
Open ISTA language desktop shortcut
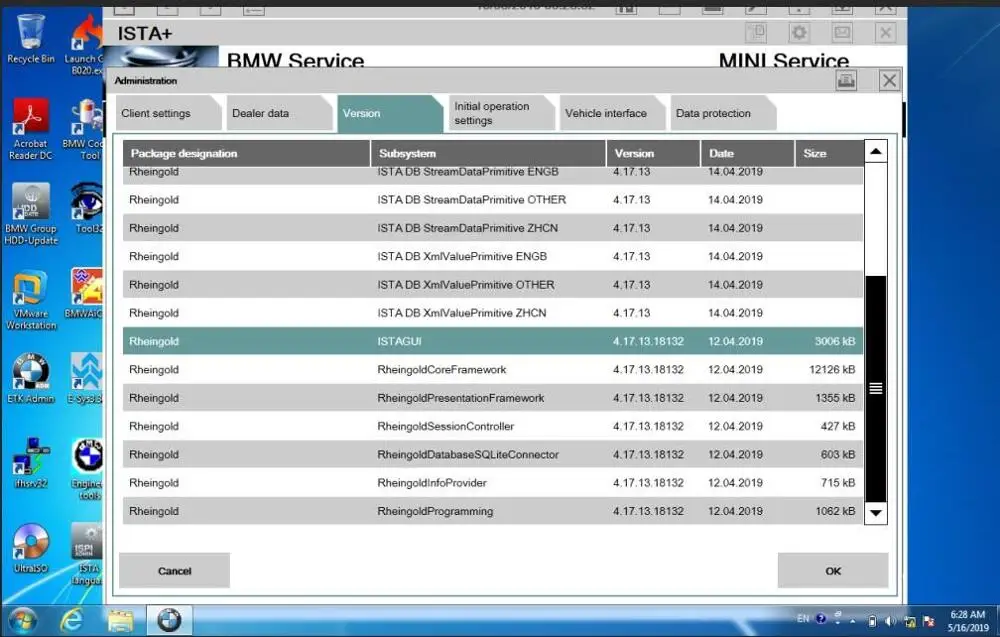[86, 555]
